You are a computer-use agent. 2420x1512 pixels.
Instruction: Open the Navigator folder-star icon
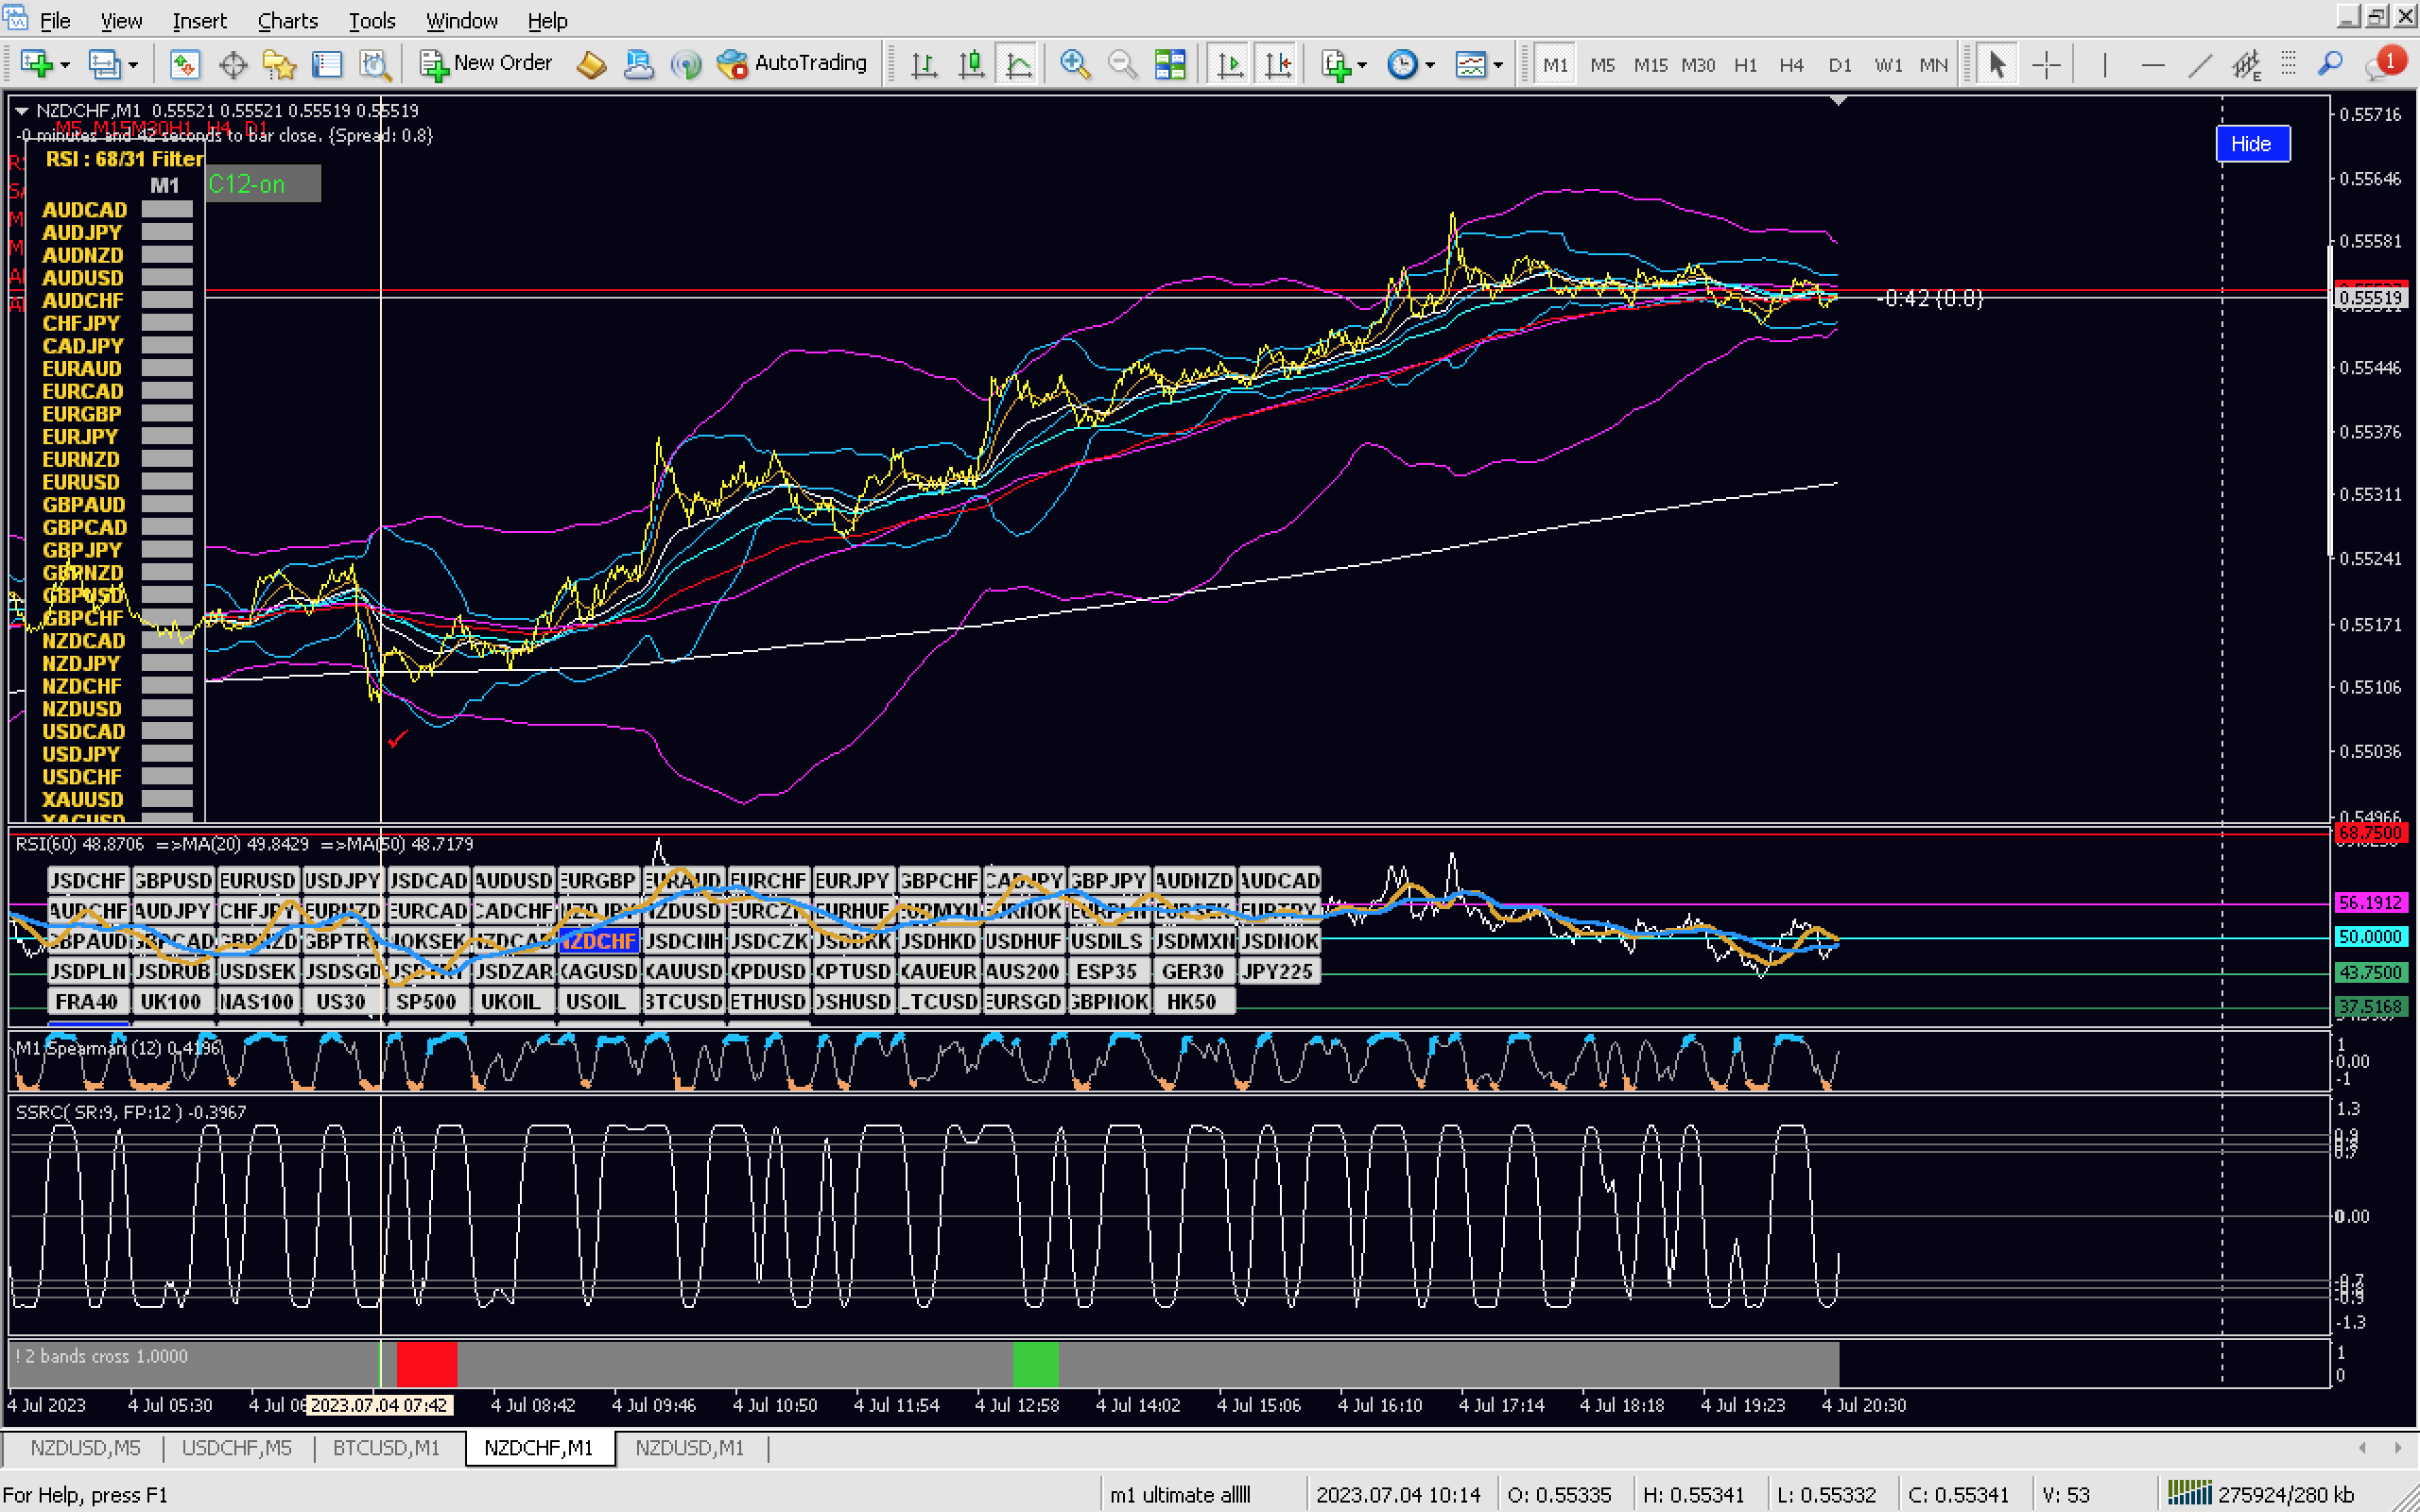(279, 65)
